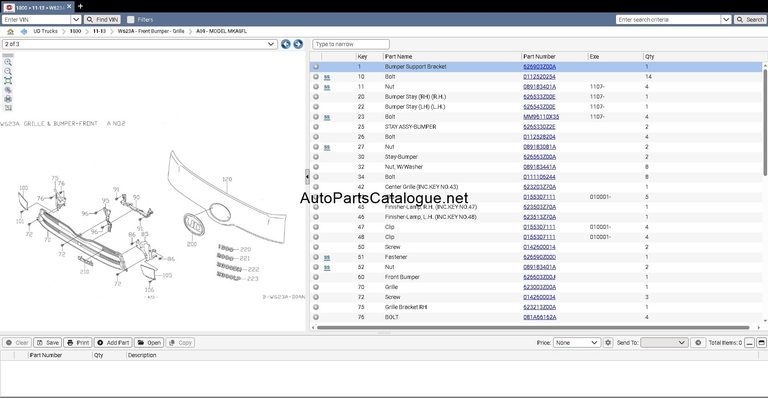Minimize the pick list panel
This screenshot has width=768, height=398.
750,343
